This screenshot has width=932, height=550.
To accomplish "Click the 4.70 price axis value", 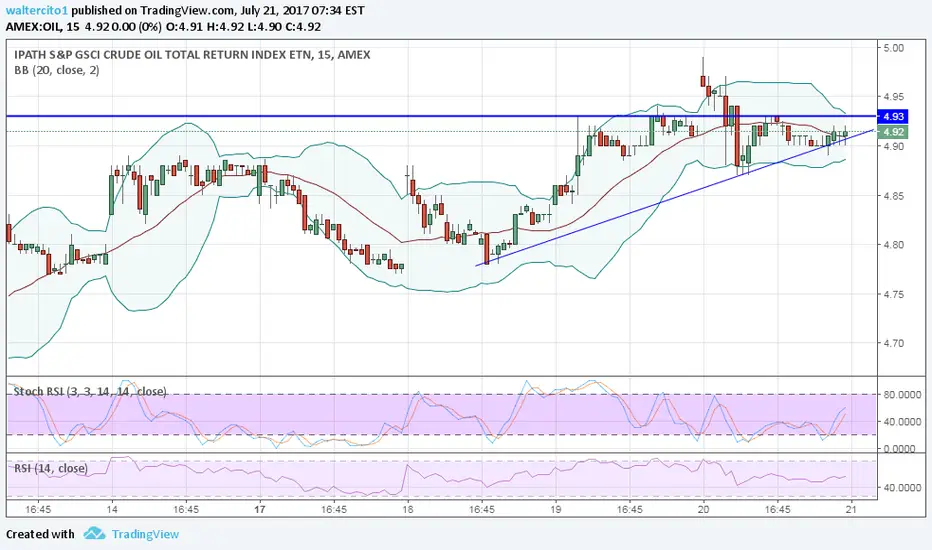I will click(893, 343).
